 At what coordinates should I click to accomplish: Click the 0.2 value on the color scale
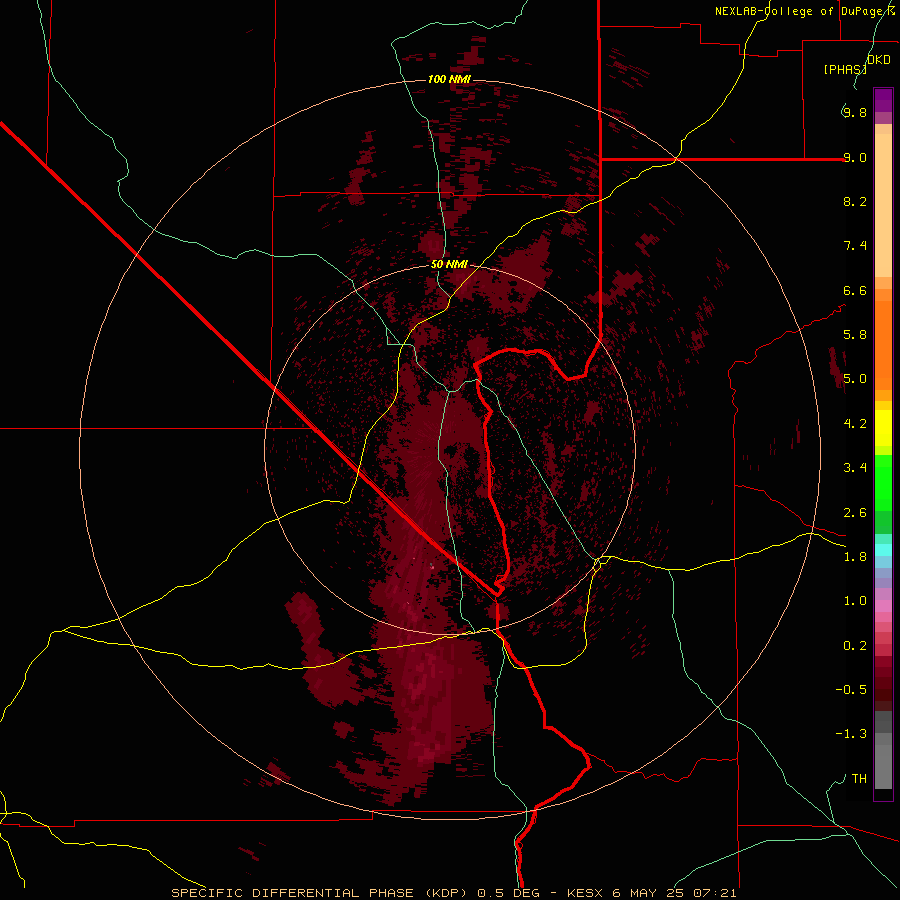[x=855, y=646]
